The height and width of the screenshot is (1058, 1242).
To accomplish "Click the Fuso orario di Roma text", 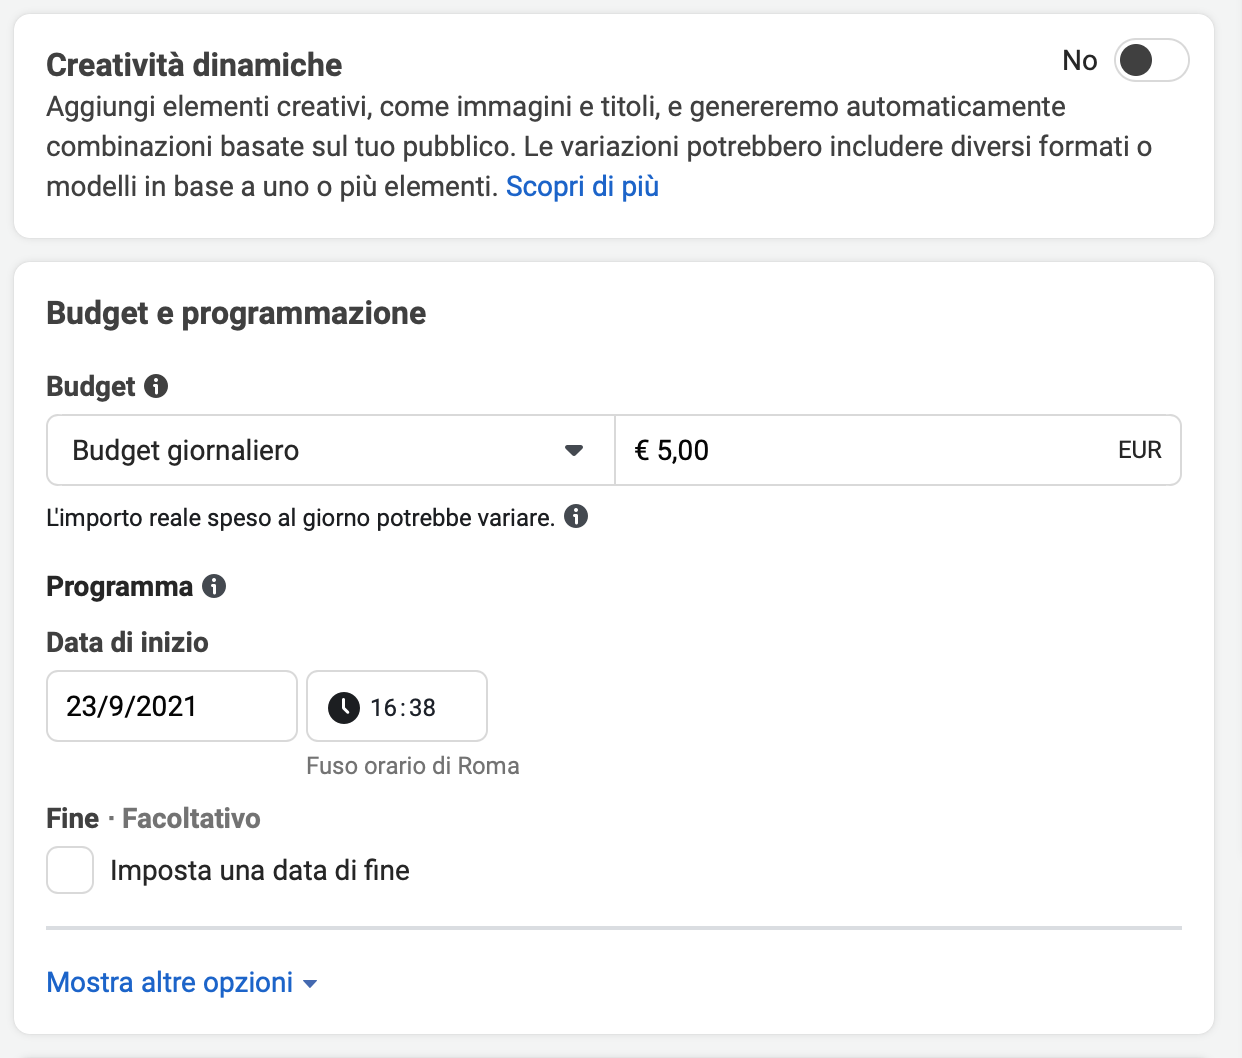I will pos(413,766).
